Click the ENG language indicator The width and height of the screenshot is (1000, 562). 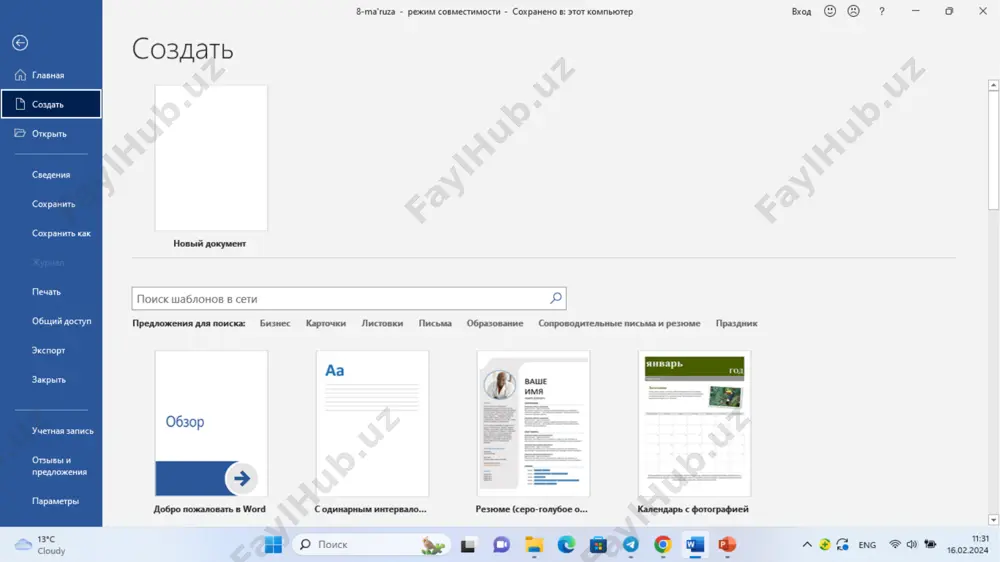pyautogui.click(x=867, y=545)
